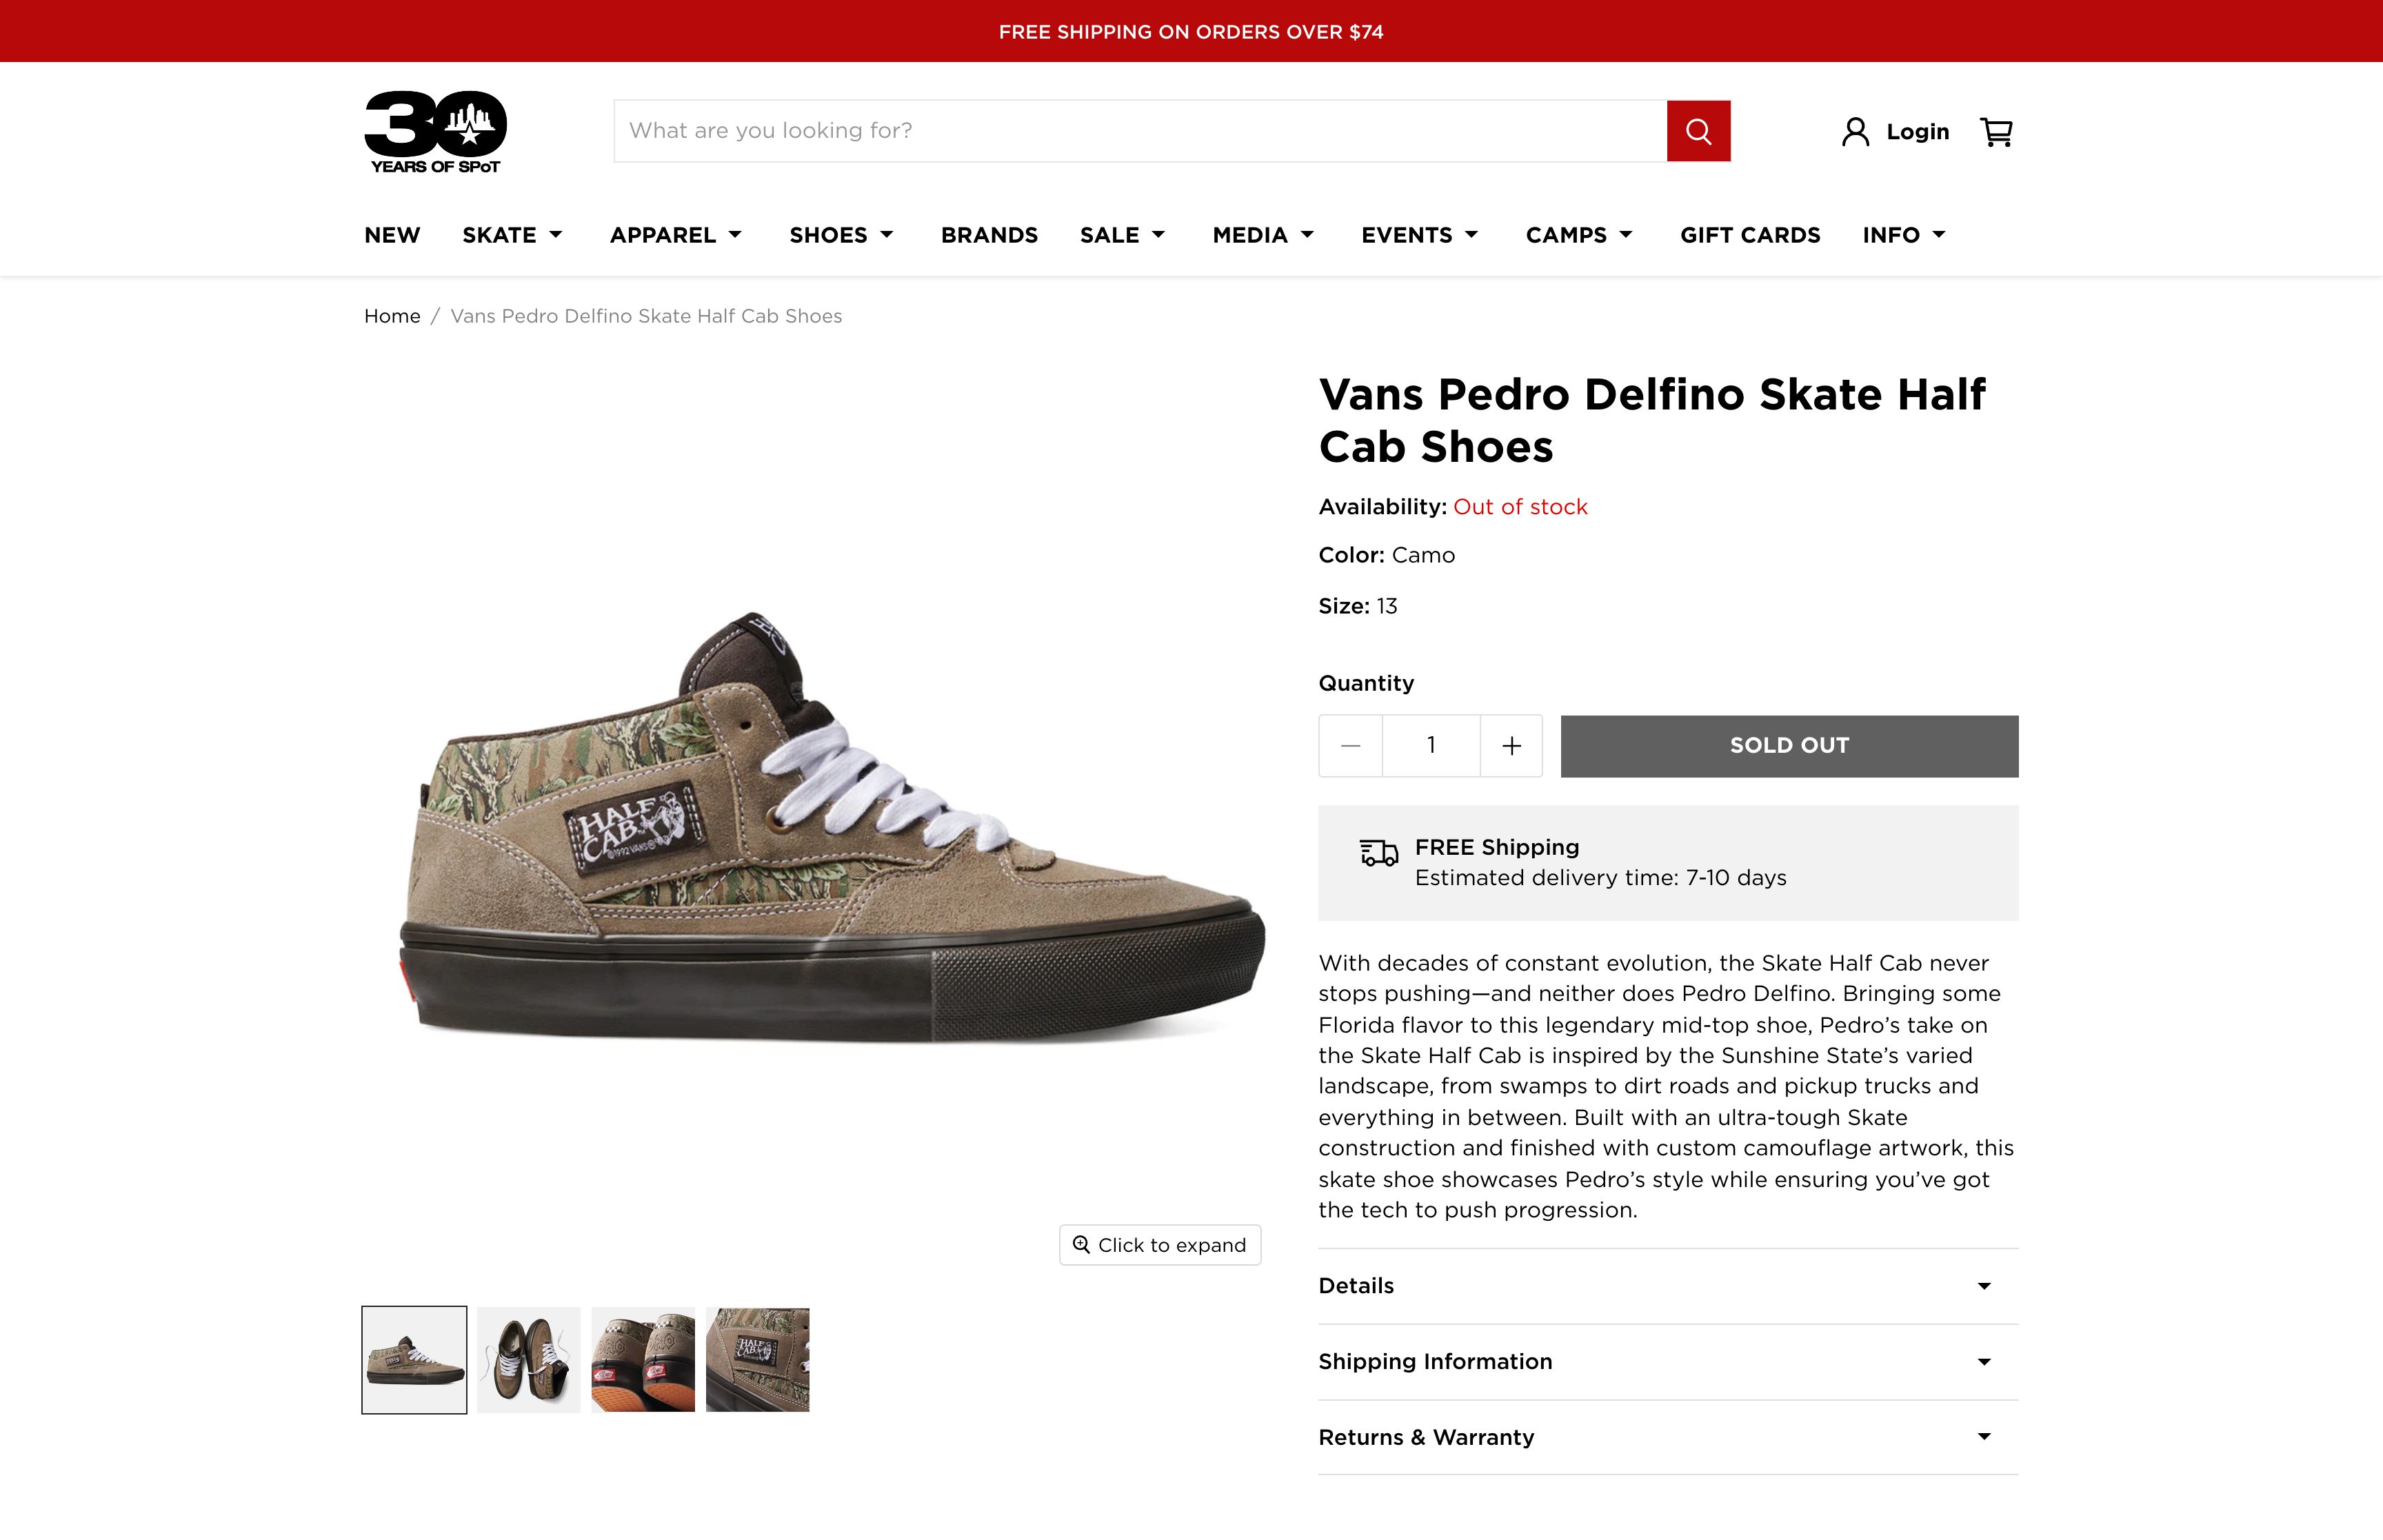Select the Half Cab label close-up thumbnail
The height and width of the screenshot is (1540, 2383).
[757, 1360]
